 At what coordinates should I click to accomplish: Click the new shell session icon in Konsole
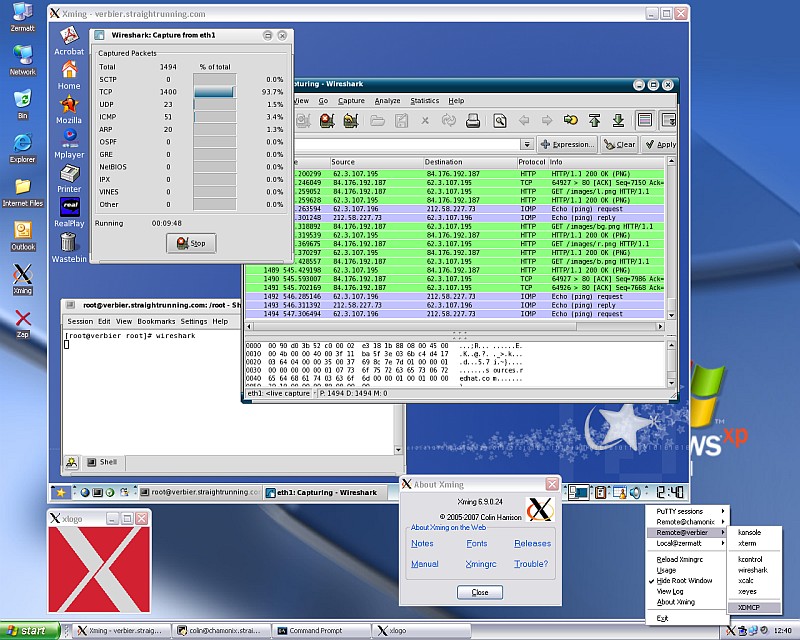click(x=72, y=462)
